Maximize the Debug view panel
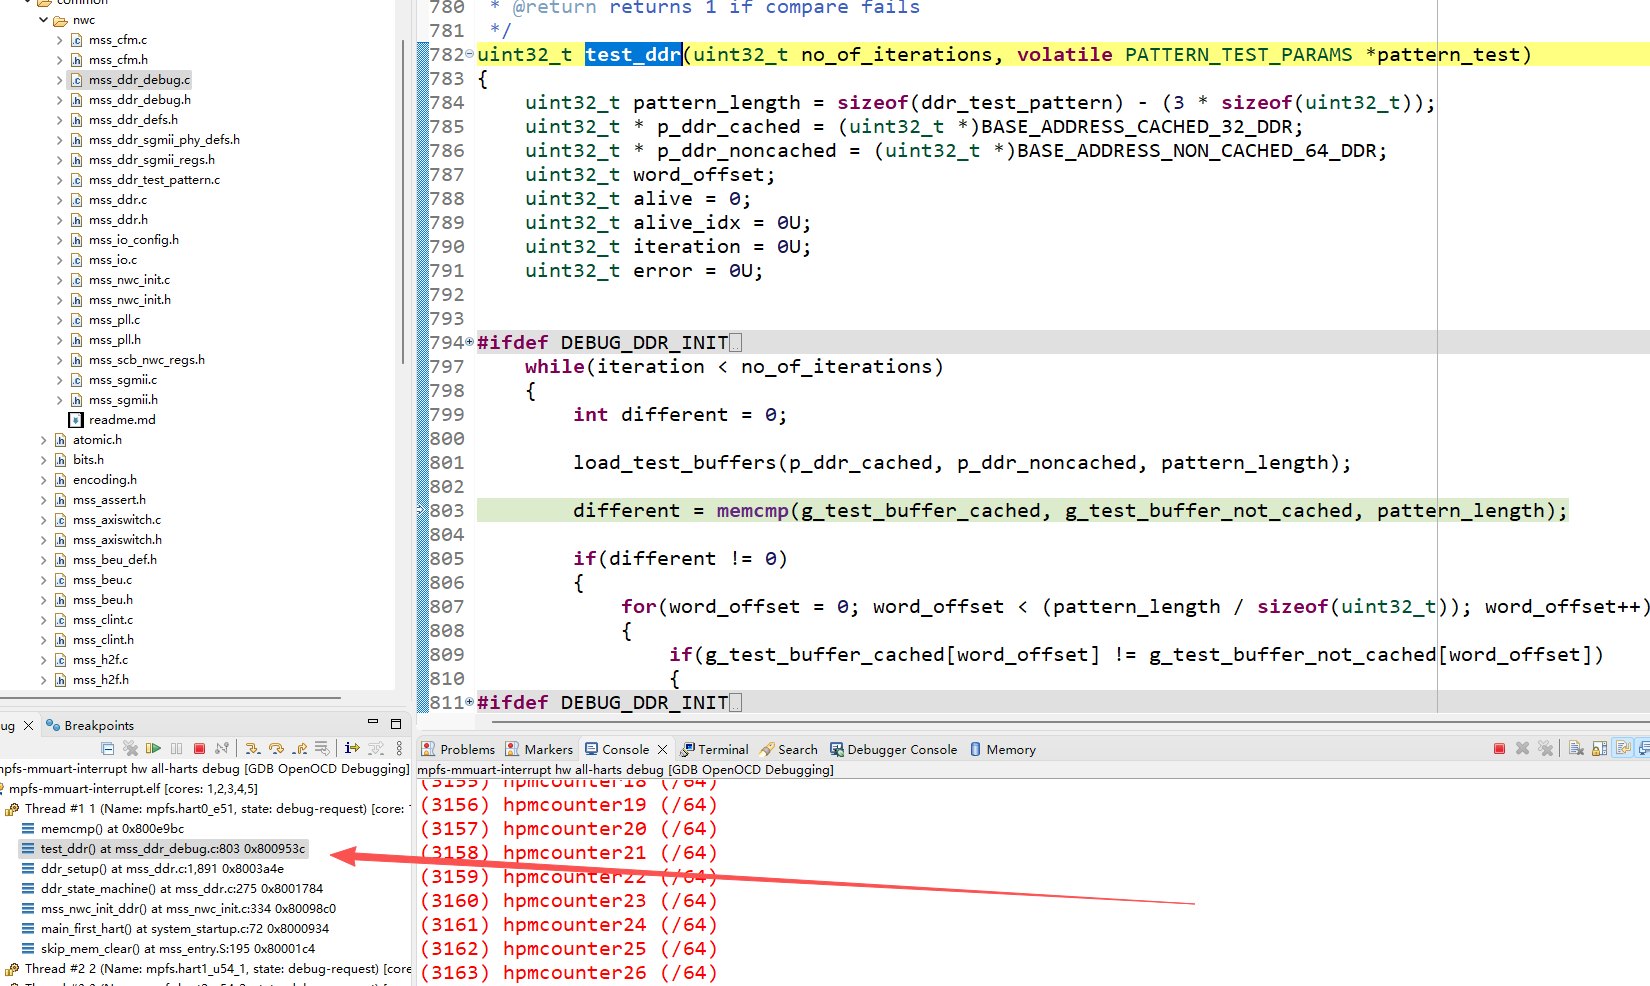 pos(396,723)
